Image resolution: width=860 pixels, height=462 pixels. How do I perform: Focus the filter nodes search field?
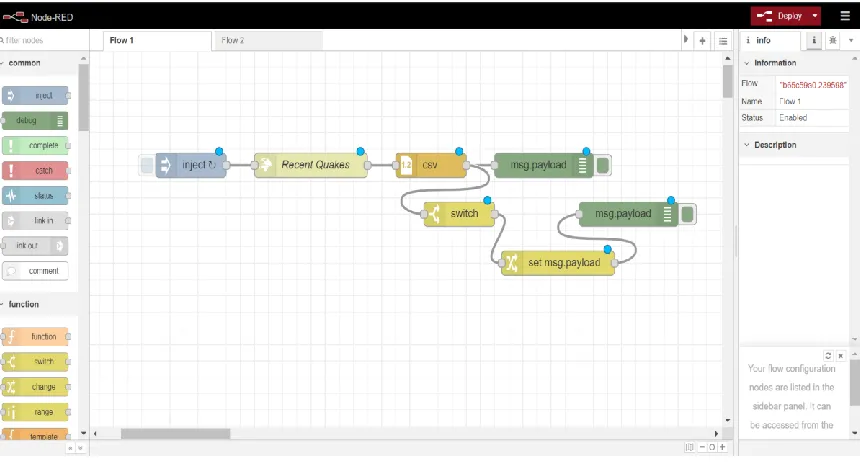click(x=45, y=40)
